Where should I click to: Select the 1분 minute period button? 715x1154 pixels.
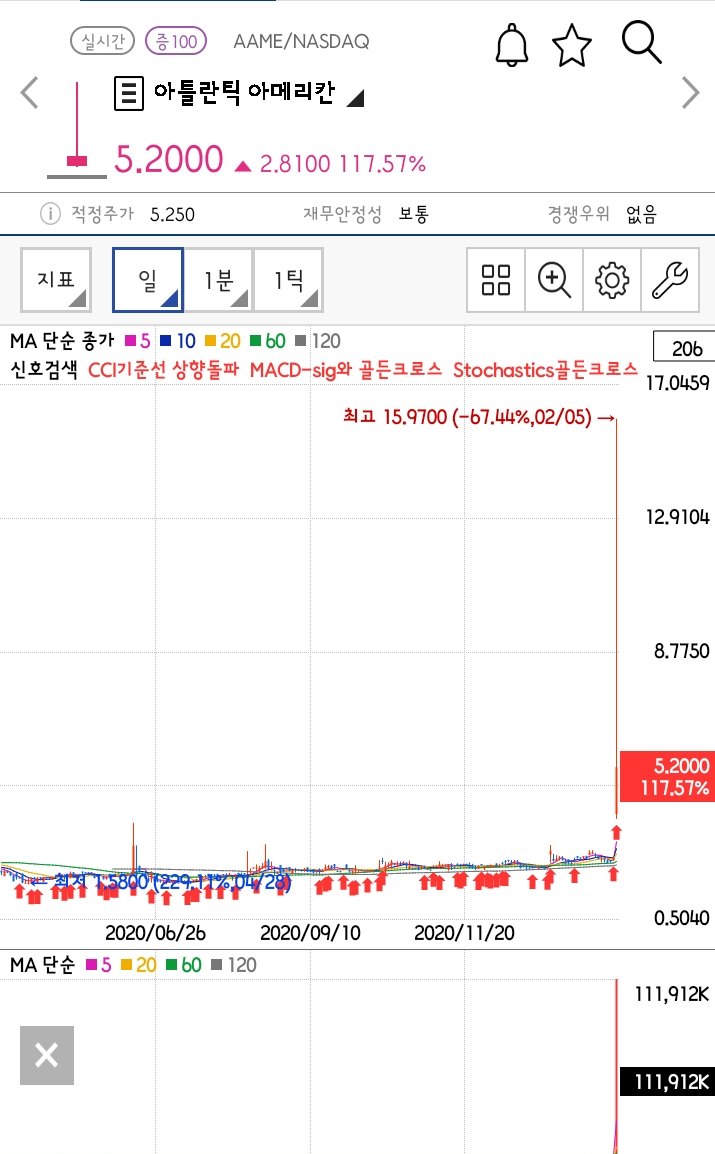[218, 280]
